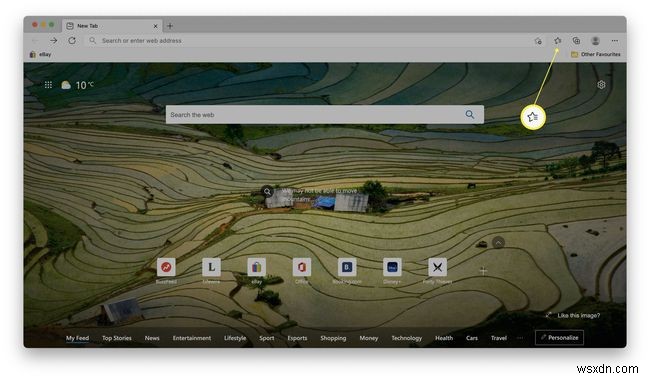Viewport: 650px width, 379px height.
Task: Reload the page with the refresh icon
Action: pyautogui.click(x=72, y=41)
